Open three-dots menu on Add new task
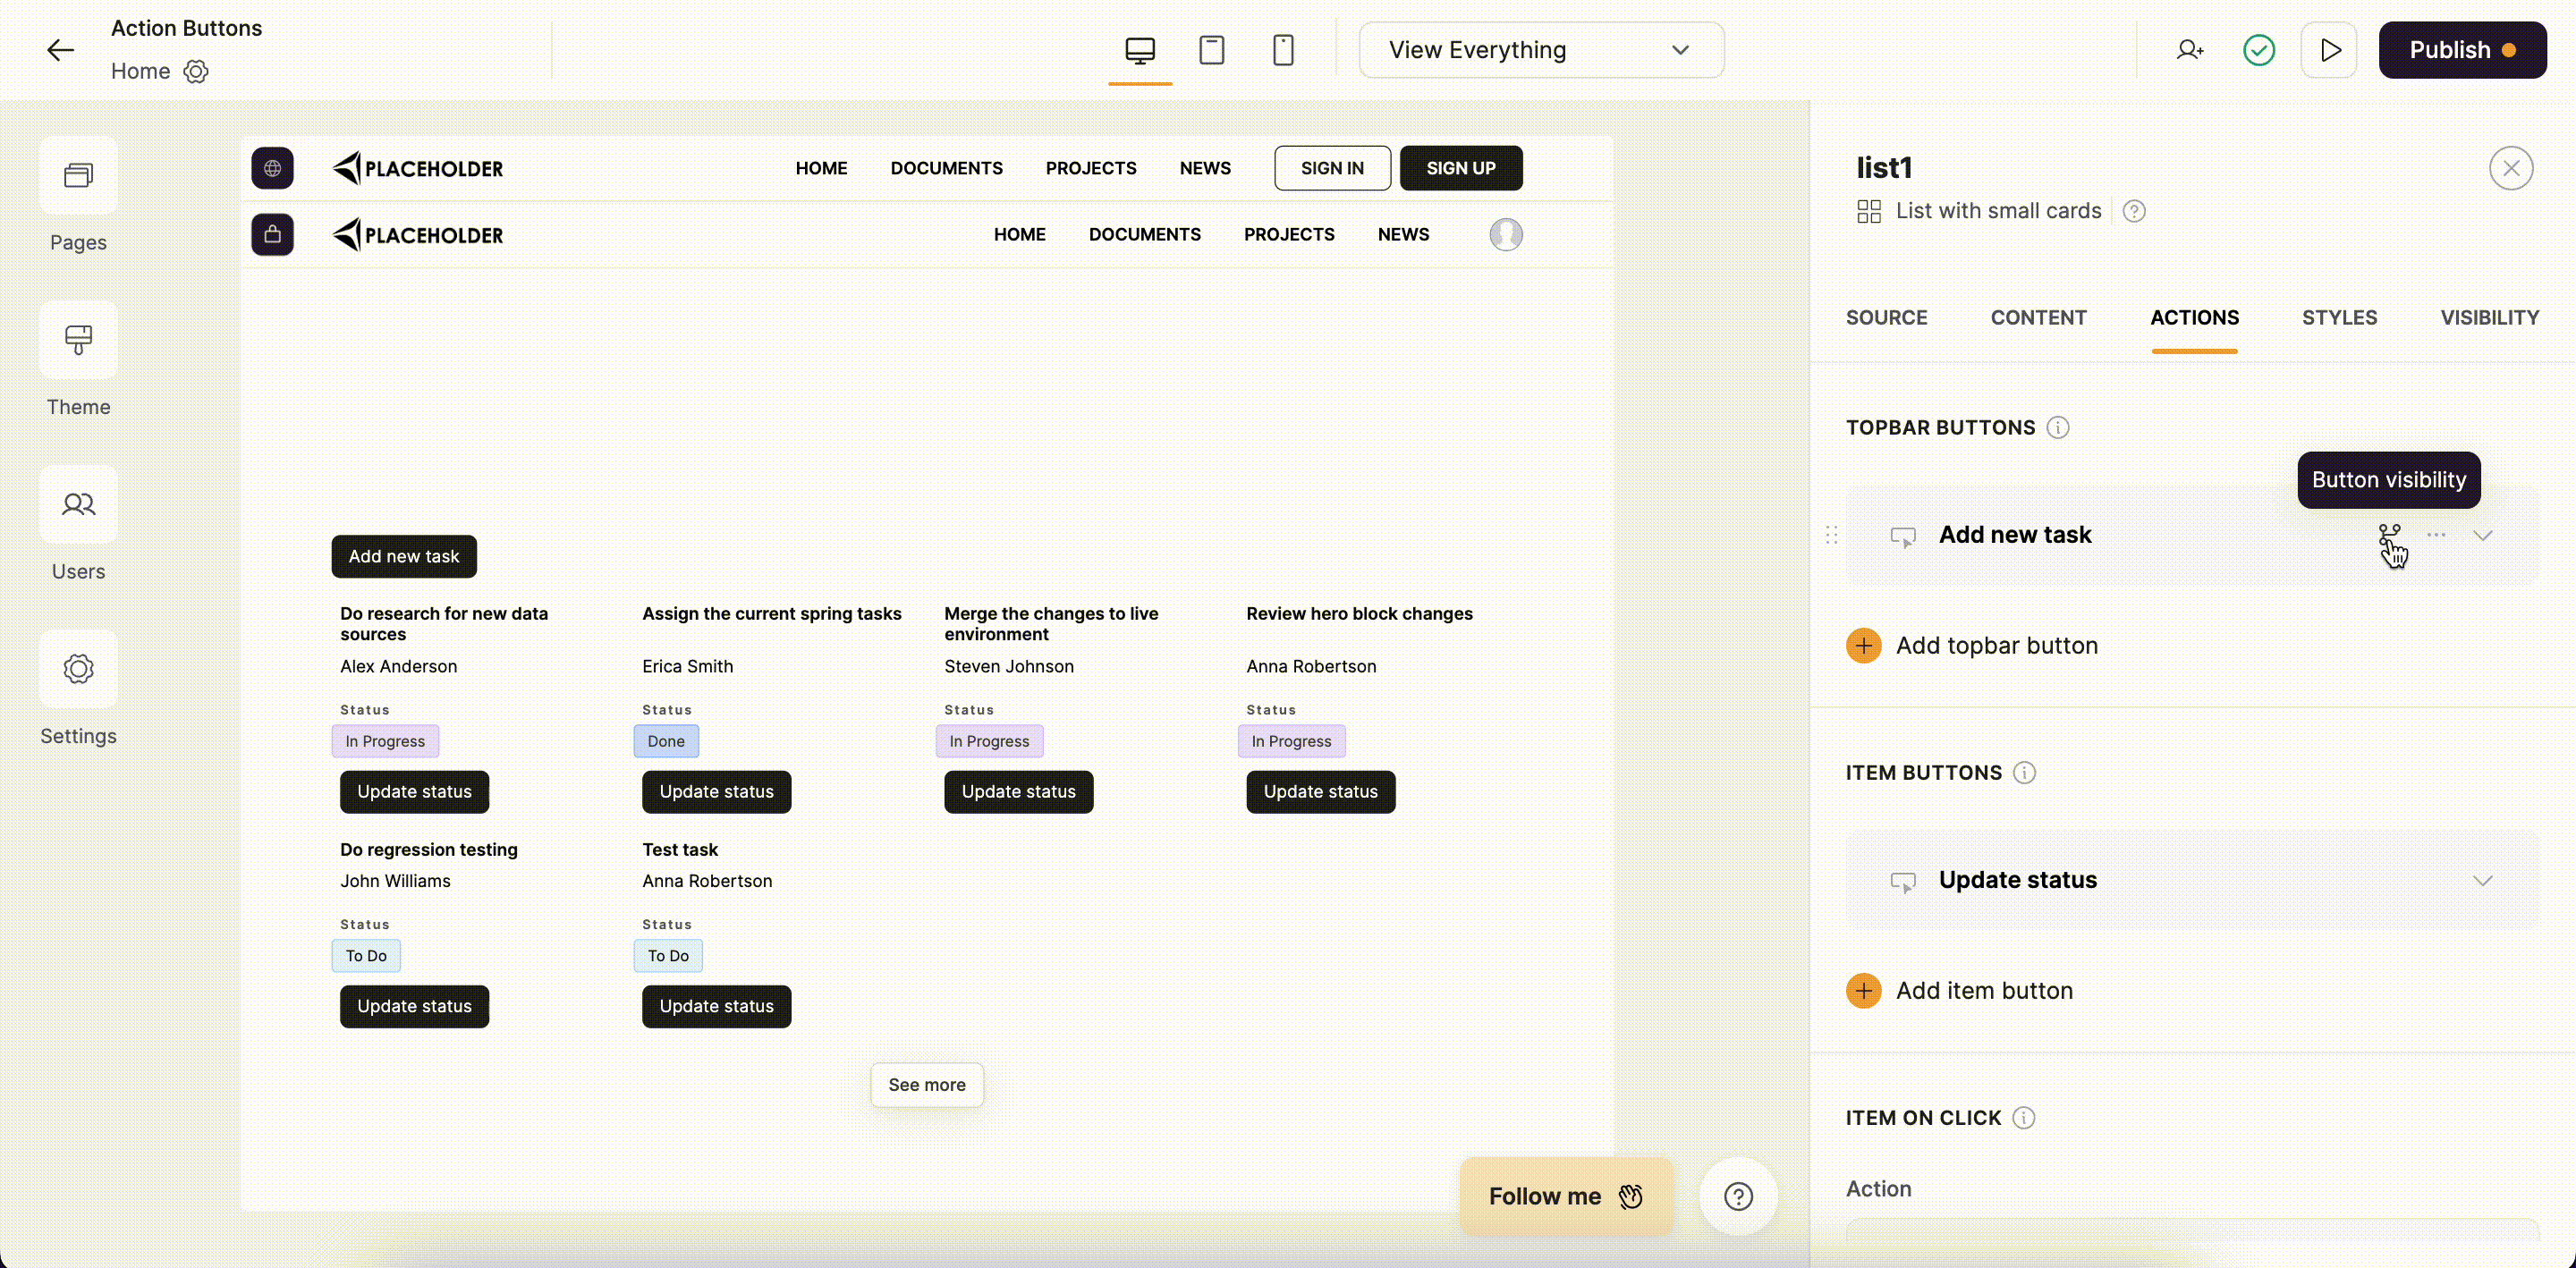Image resolution: width=2576 pixels, height=1268 pixels. point(2436,535)
